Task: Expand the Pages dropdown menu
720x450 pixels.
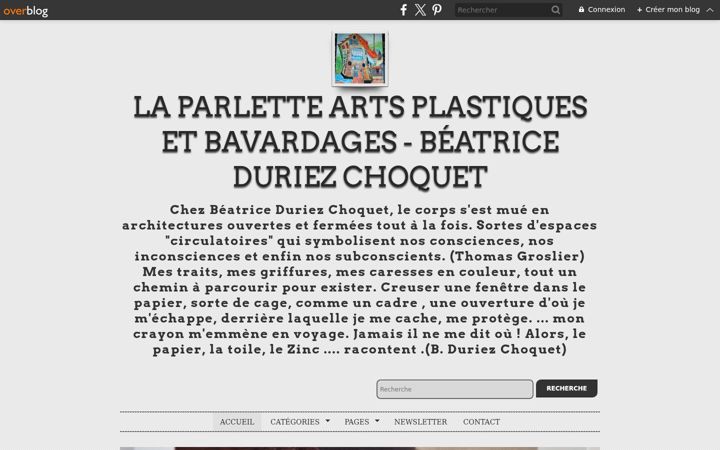Action: (x=362, y=422)
